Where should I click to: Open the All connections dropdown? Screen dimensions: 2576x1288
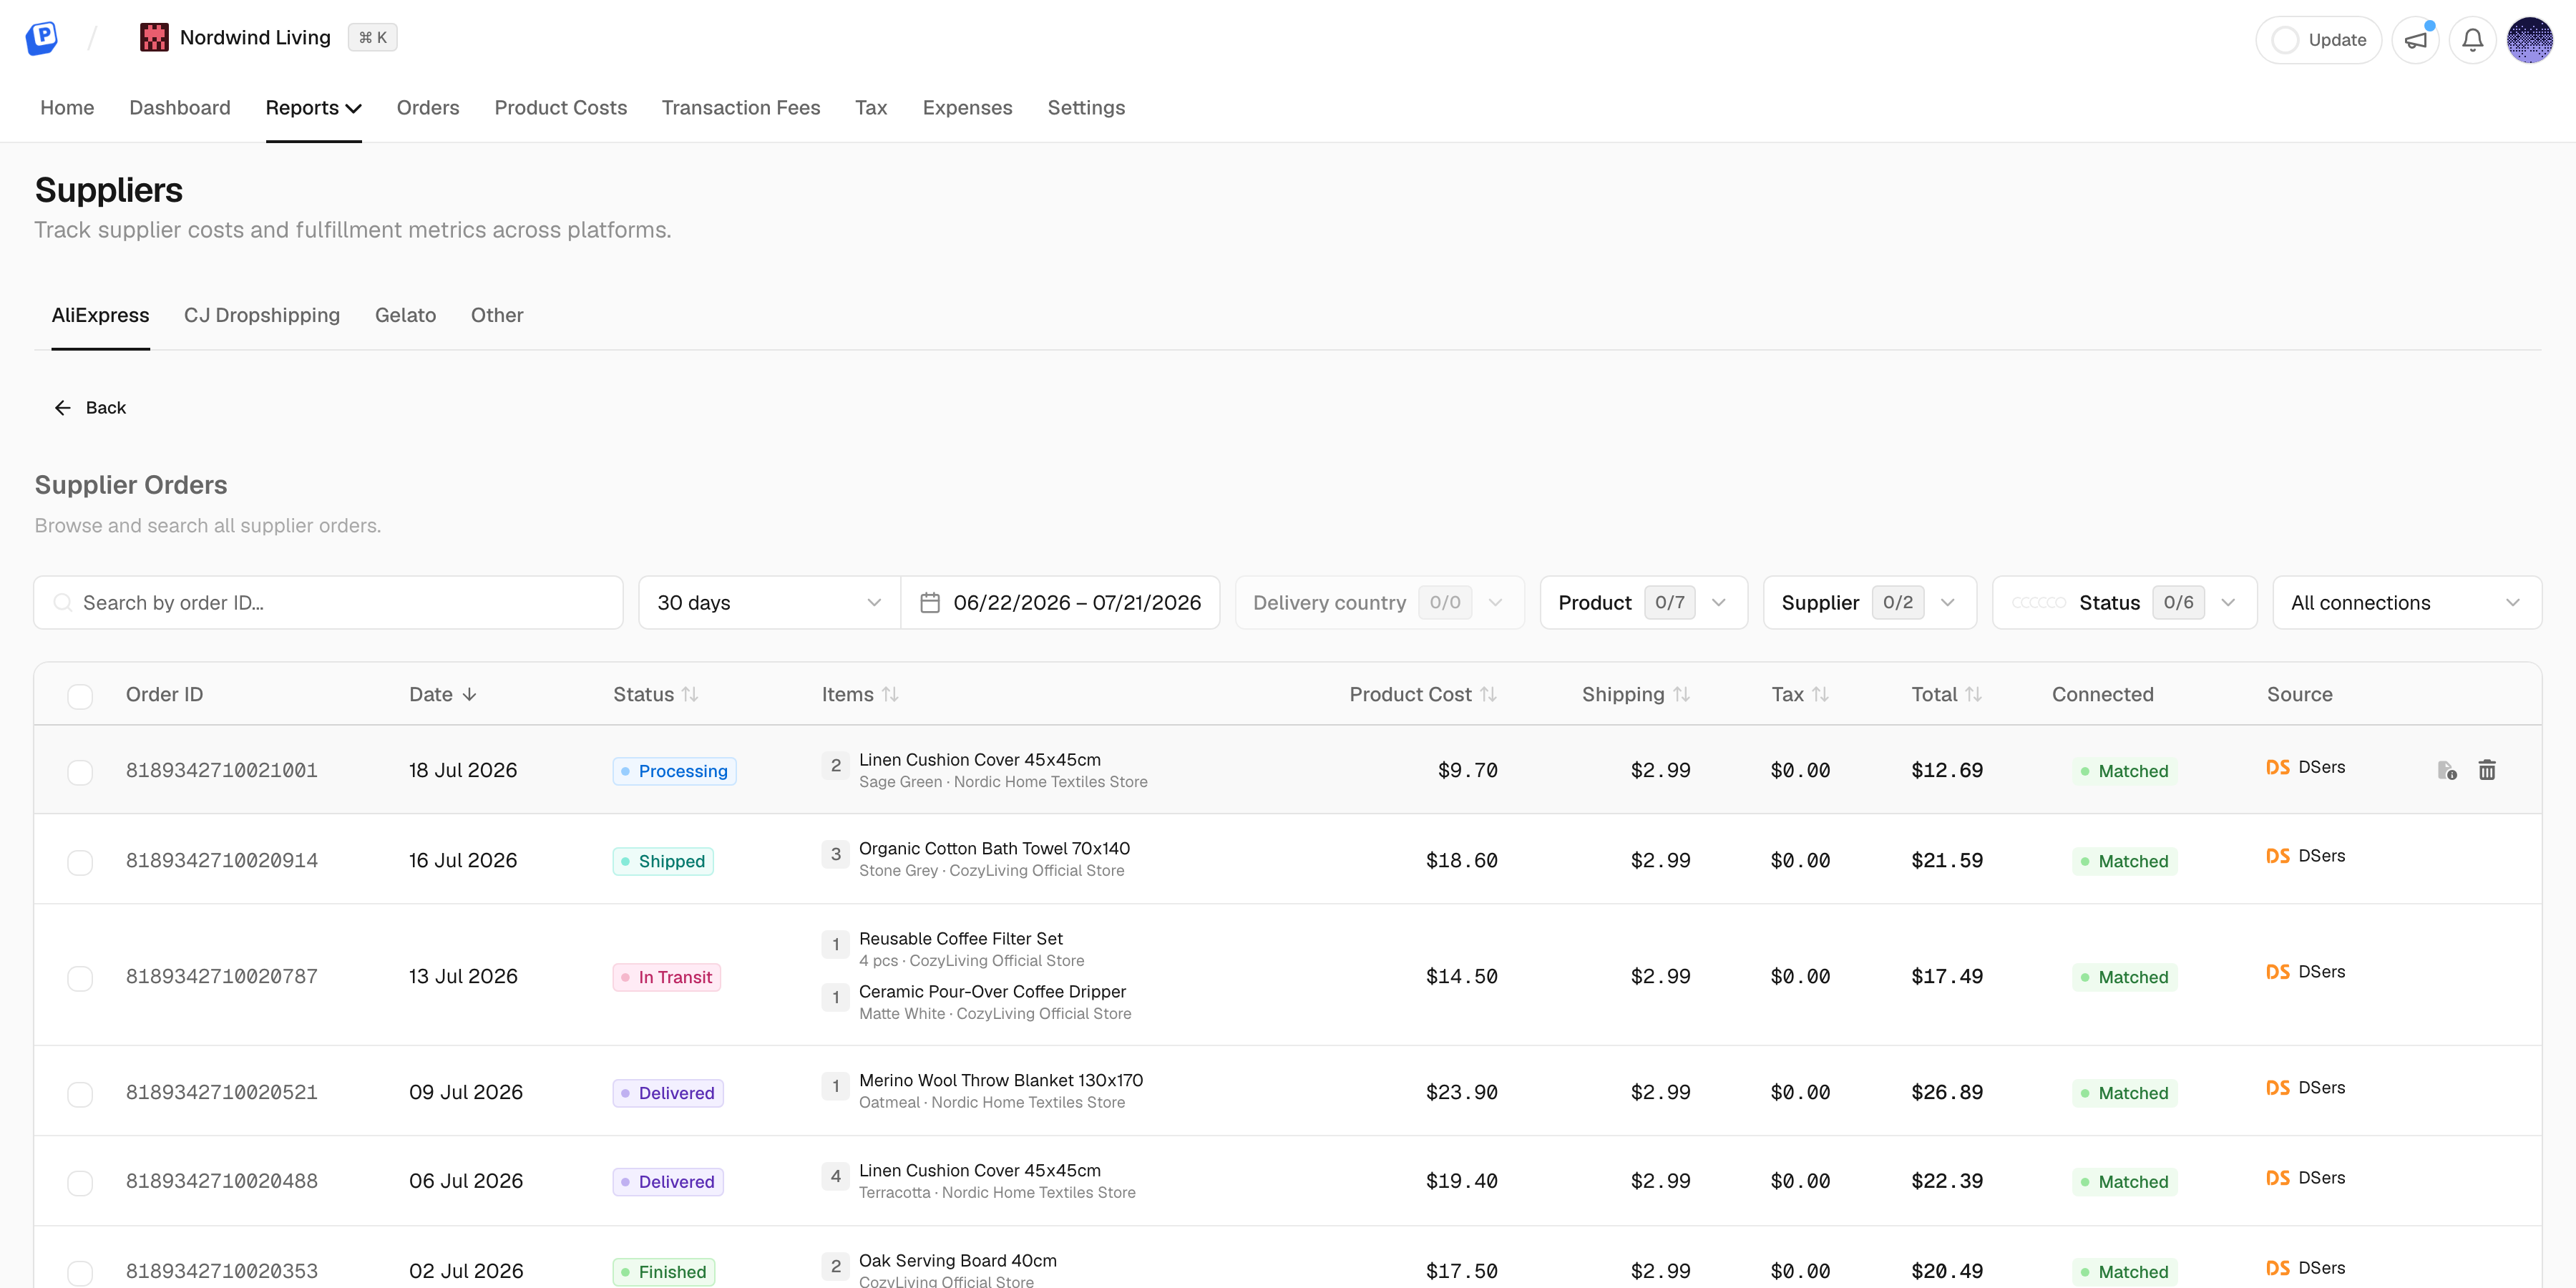point(2407,603)
